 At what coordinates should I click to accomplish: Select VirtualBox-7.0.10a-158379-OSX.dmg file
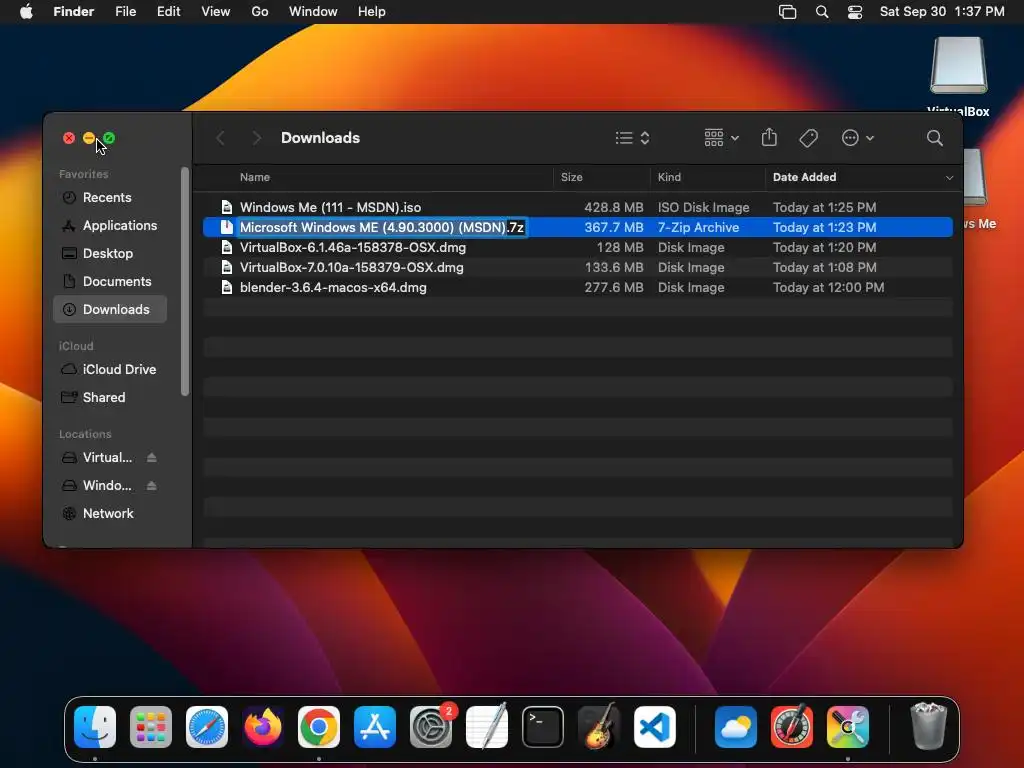[578, 268]
